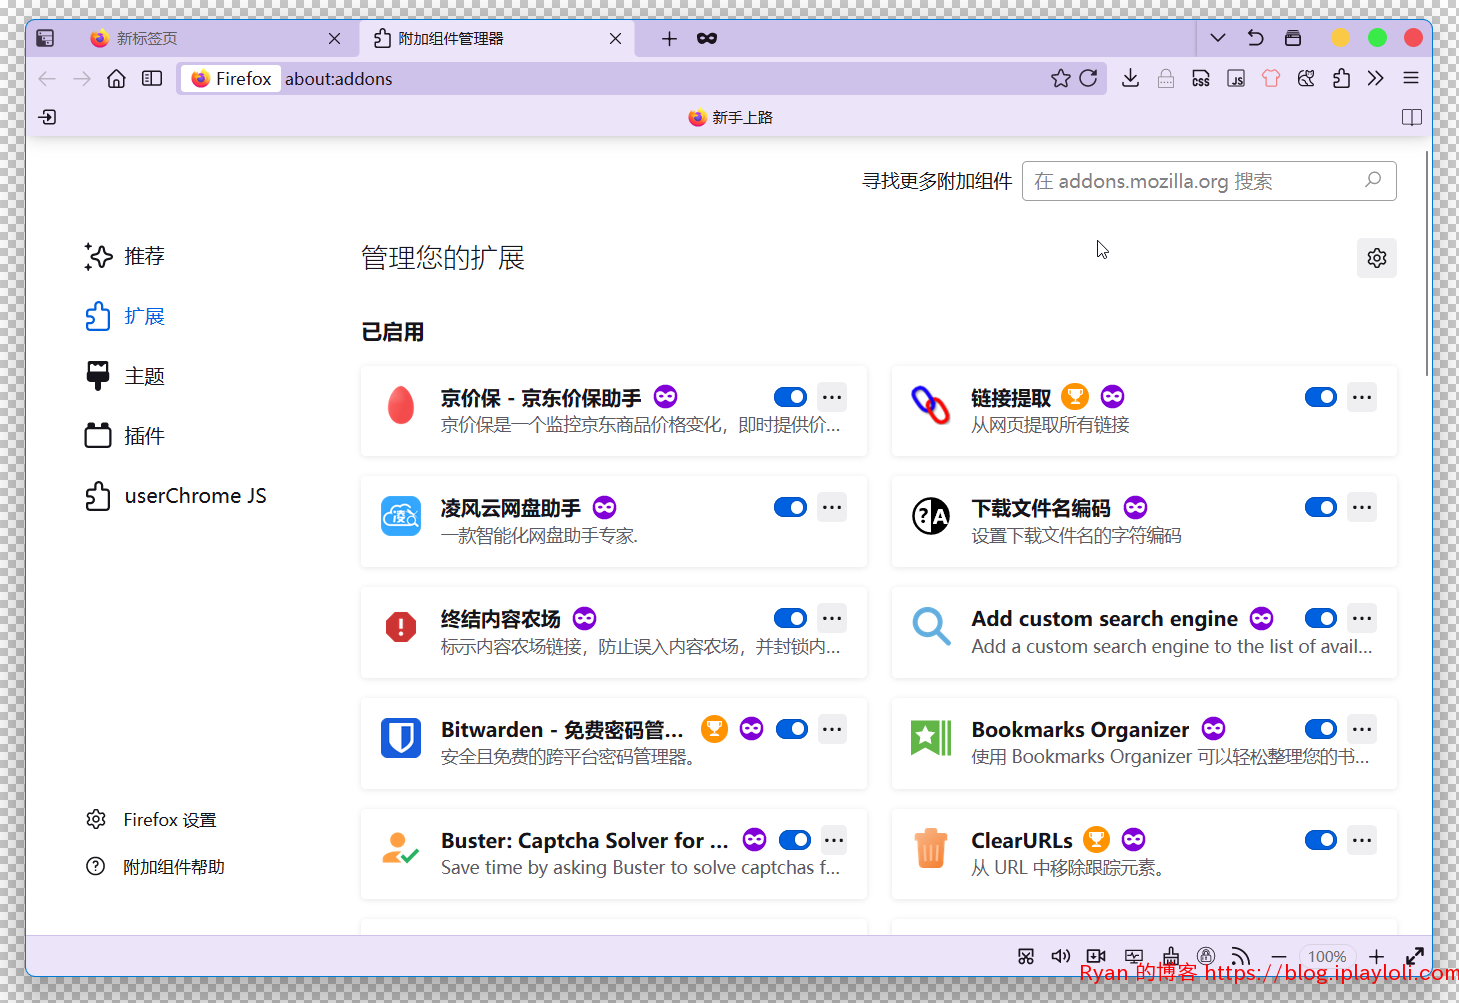Open the extension tools gear button
This screenshot has height=1003, width=1459.
pyautogui.click(x=1377, y=258)
